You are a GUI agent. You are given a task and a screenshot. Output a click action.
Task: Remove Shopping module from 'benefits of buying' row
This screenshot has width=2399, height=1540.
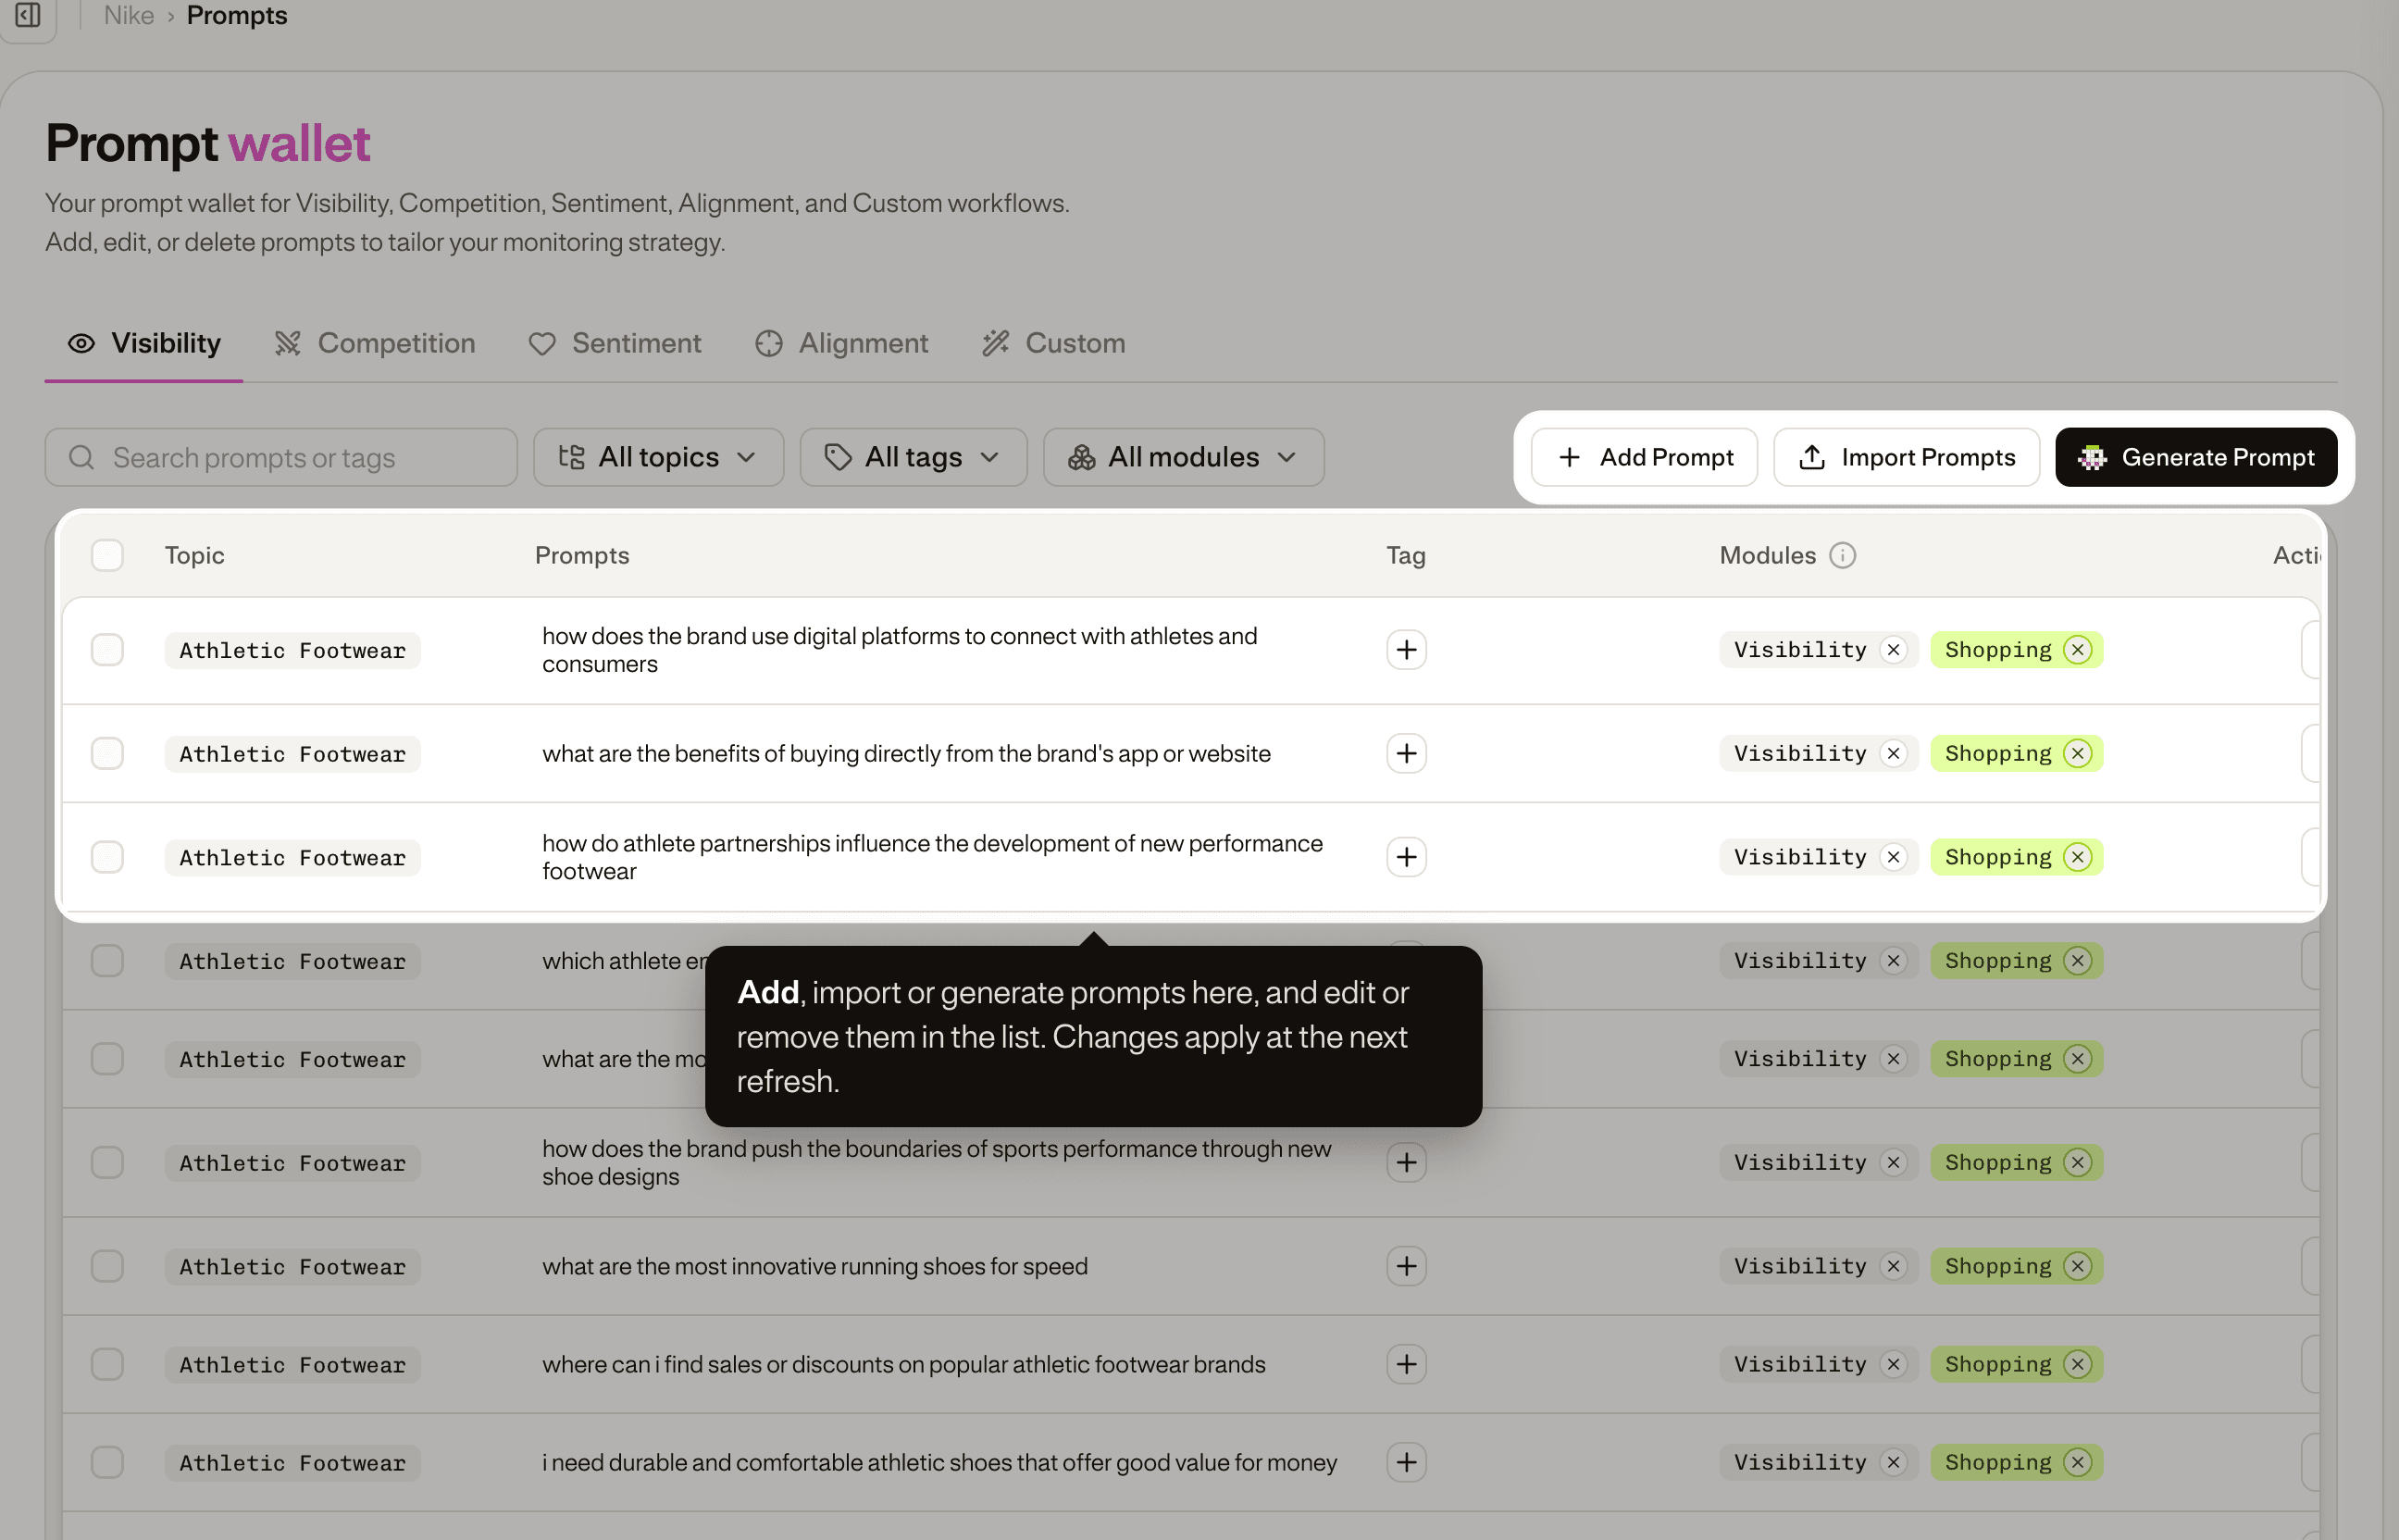(2078, 753)
